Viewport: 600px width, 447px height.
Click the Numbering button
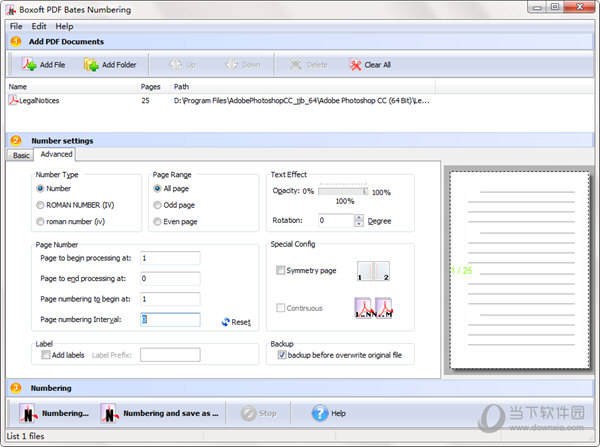point(54,413)
